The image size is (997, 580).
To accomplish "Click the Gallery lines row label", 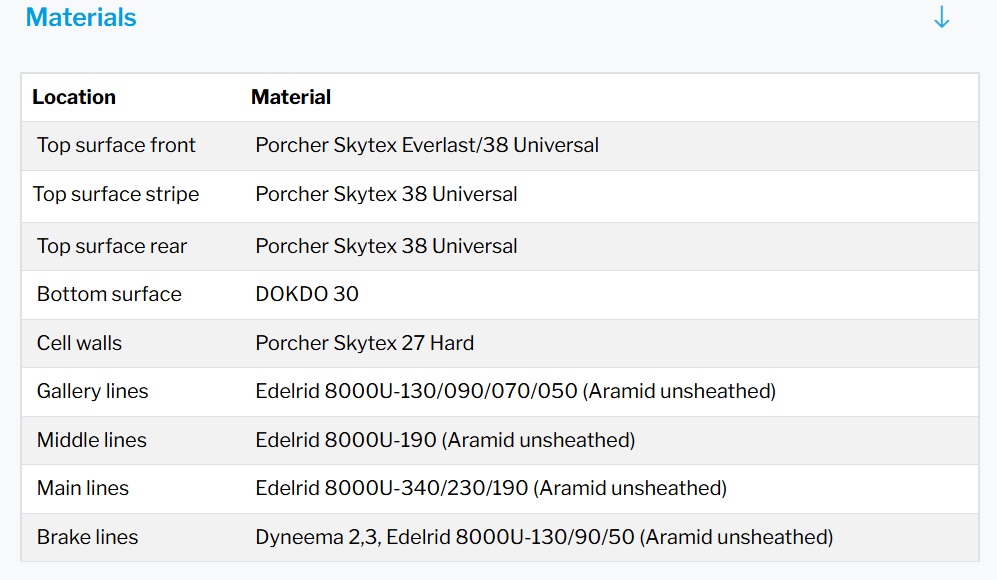I will tap(92, 391).
